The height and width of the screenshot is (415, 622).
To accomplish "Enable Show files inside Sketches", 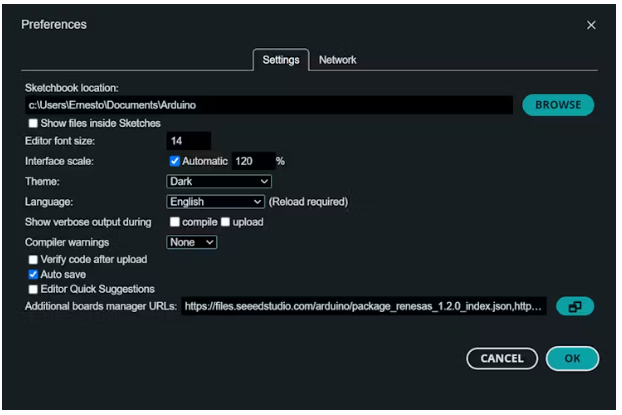I will pos(34,123).
